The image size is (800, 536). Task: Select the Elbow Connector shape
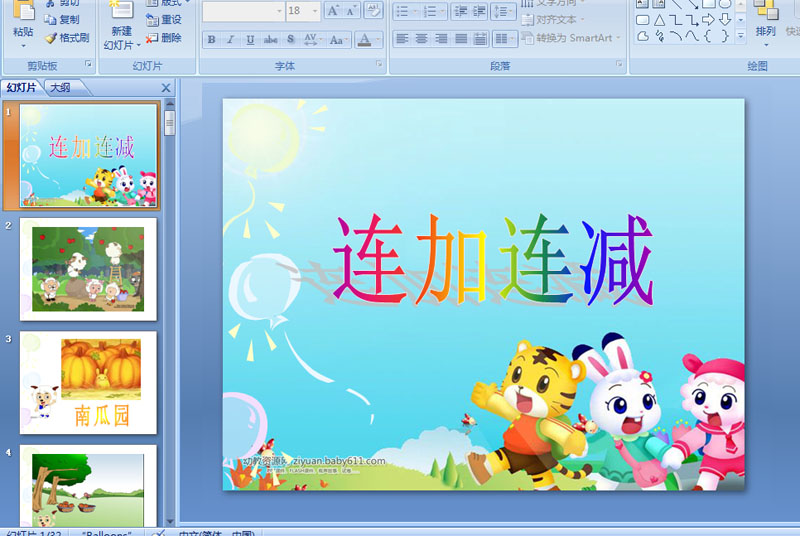(x=676, y=20)
